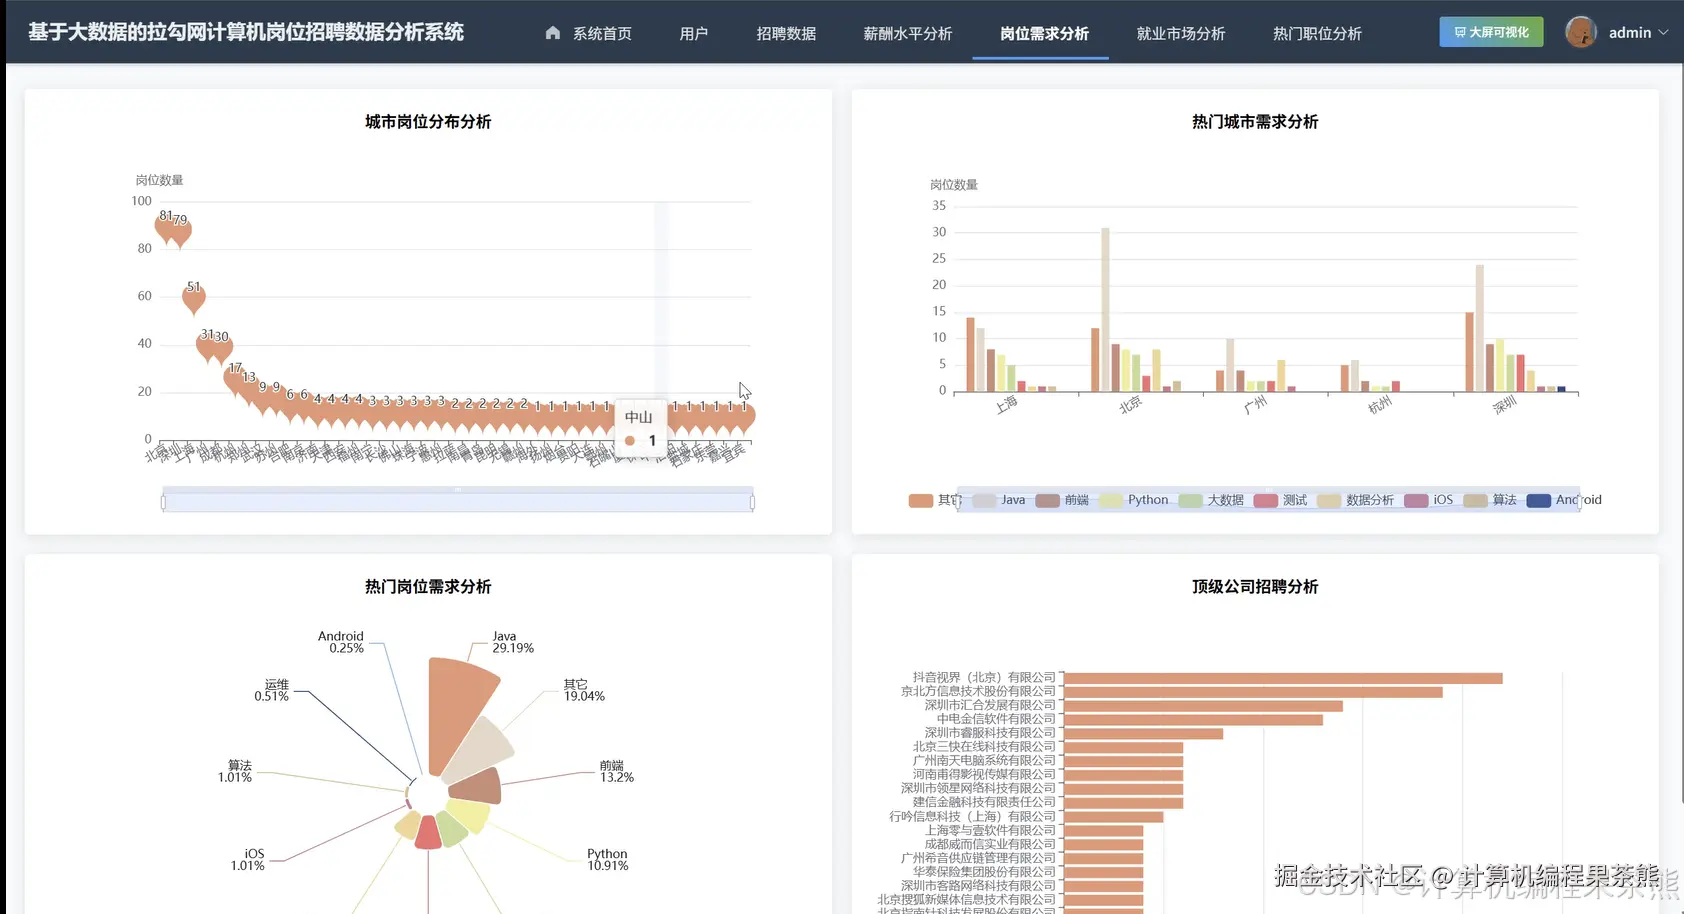Click the data zoom slider under city chart
The width and height of the screenshot is (1684, 914).
click(x=458, y=500)
